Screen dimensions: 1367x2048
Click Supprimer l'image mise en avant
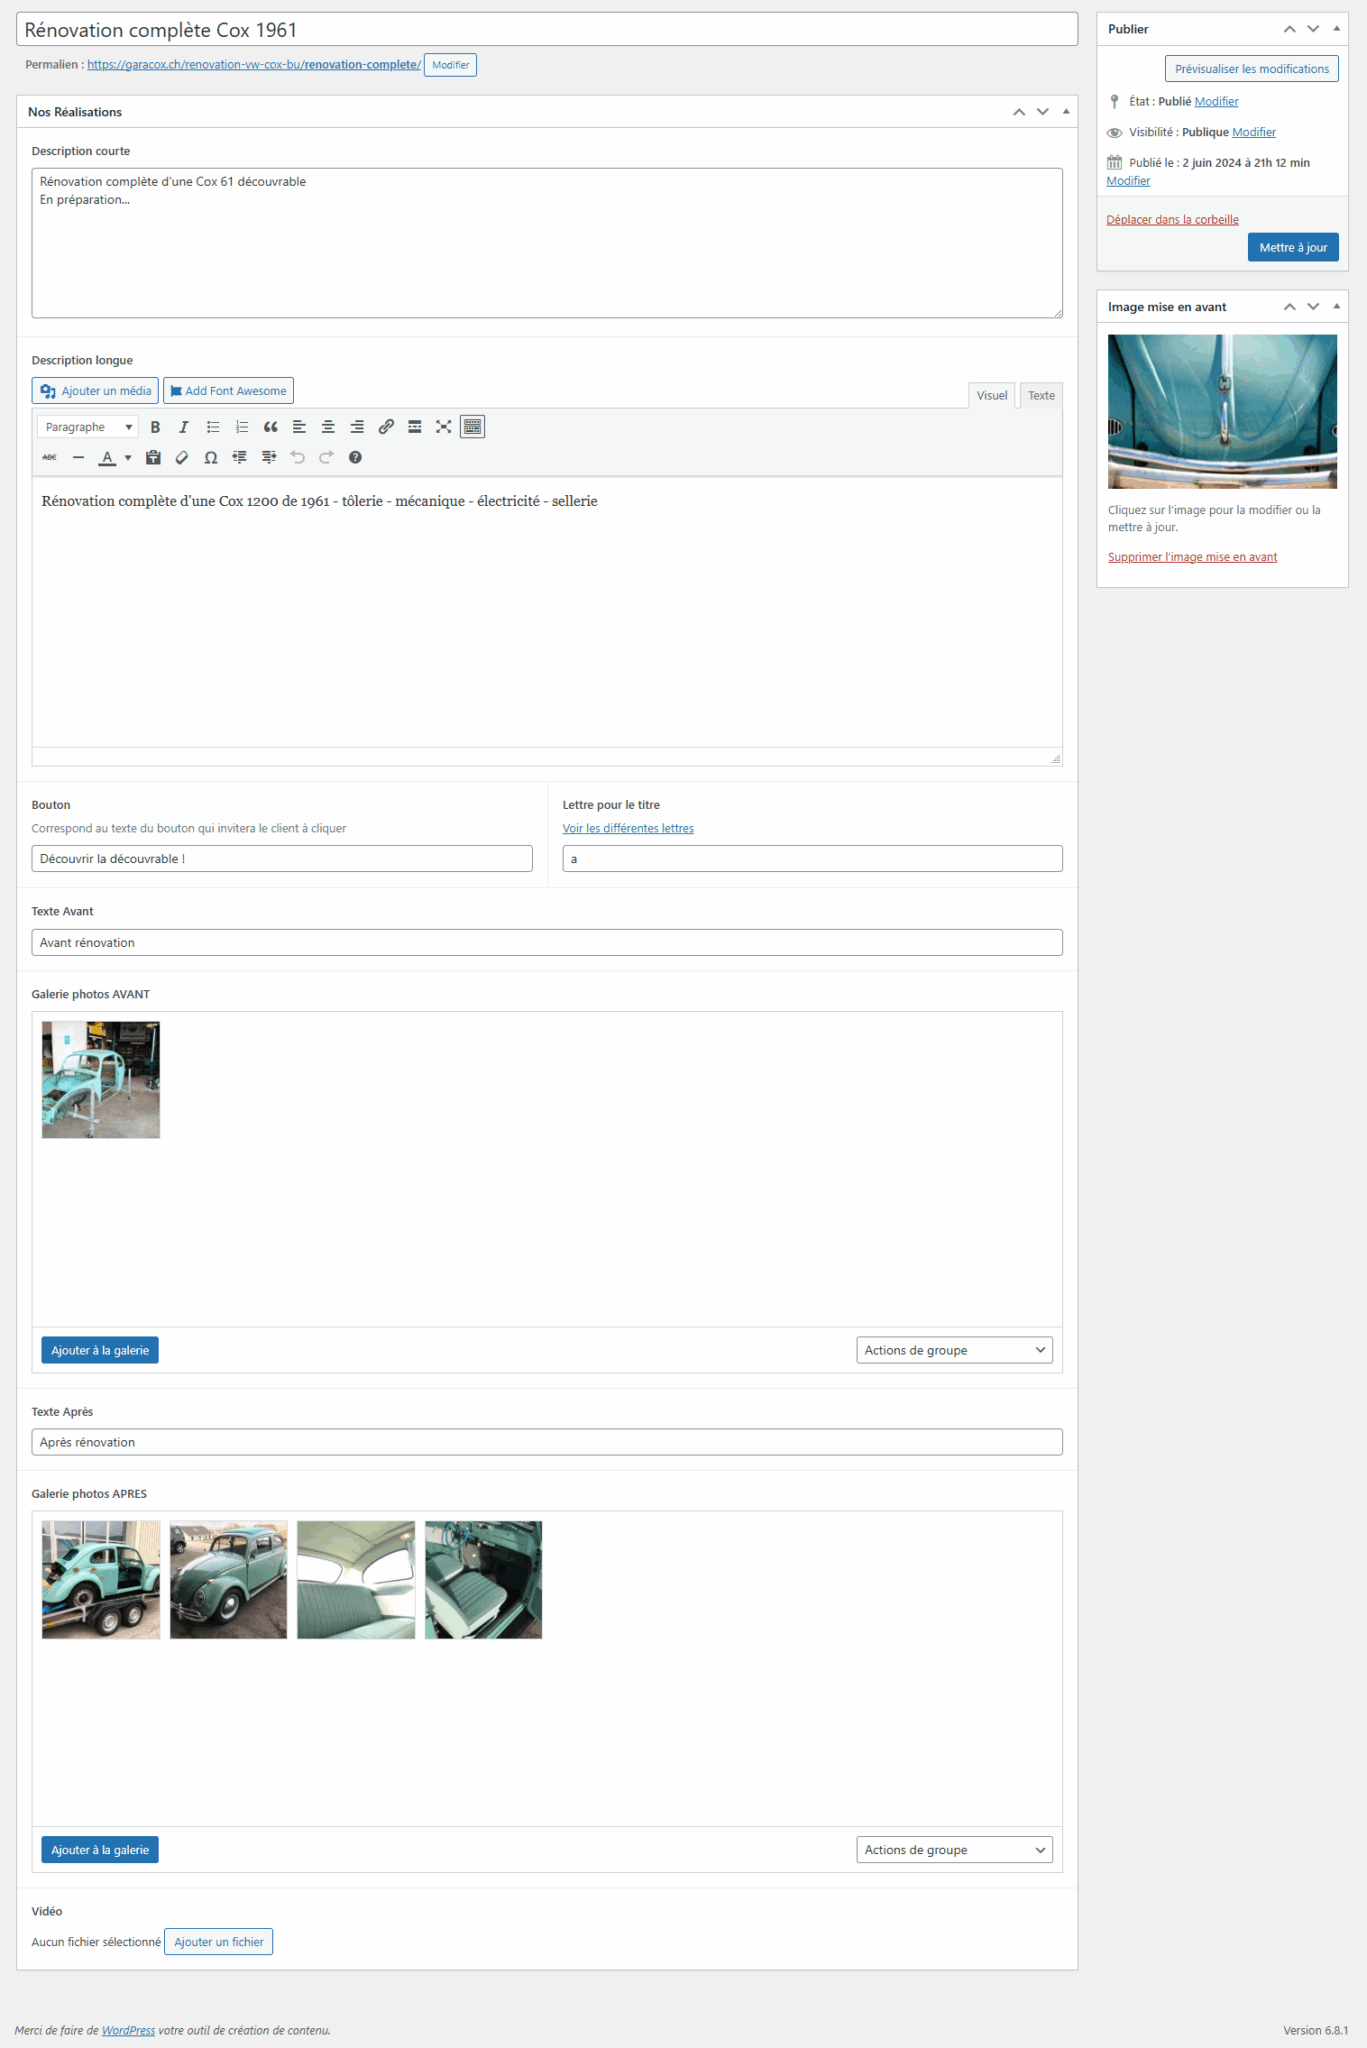tap(1192, 557)
